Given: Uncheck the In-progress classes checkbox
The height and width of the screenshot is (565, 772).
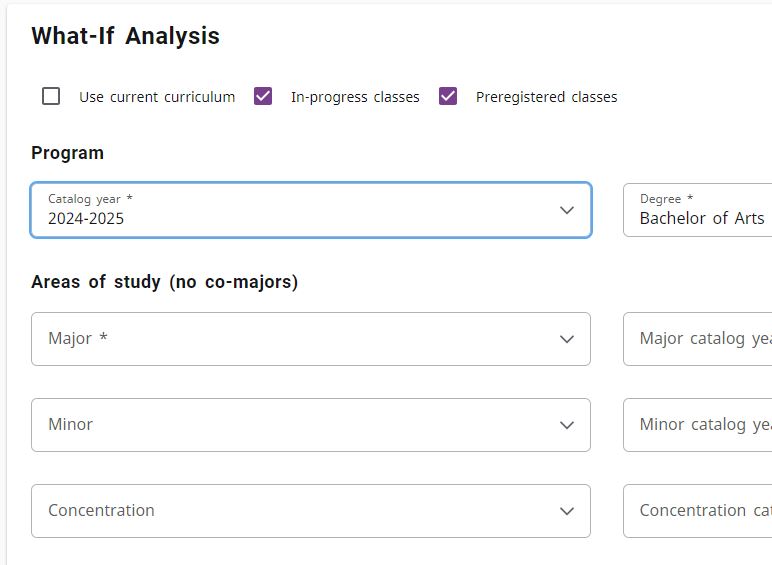Looking at the screenshot, I should 263,96.
